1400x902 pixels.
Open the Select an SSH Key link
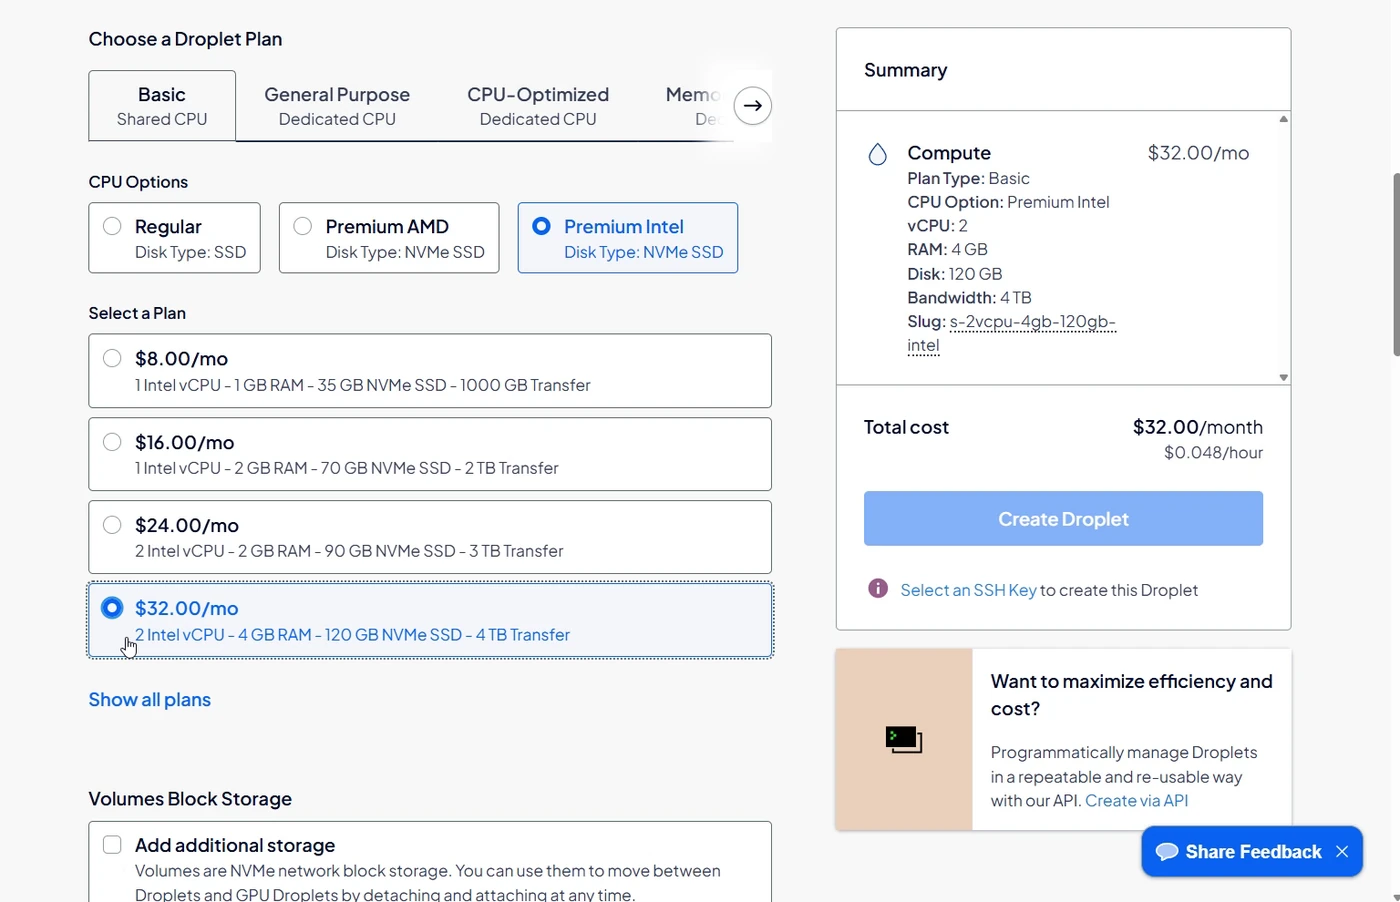point(968,590)
